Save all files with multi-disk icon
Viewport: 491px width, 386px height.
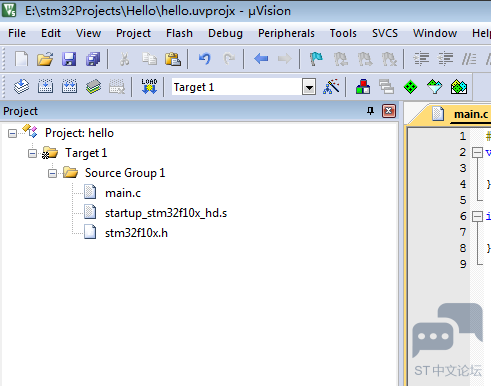(x=93, y=59)
